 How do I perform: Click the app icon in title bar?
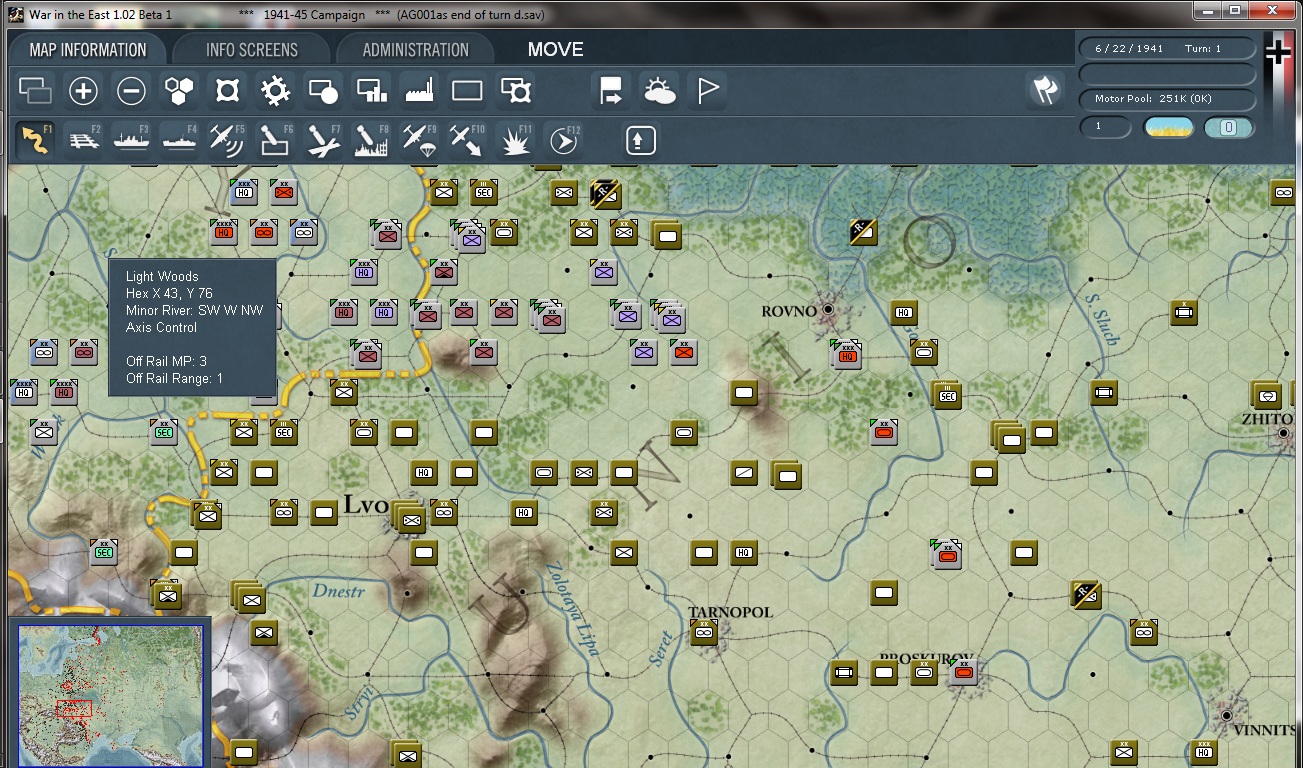click(16, 15)
